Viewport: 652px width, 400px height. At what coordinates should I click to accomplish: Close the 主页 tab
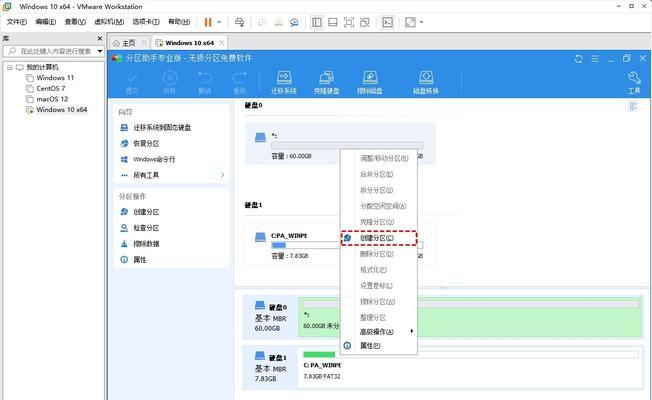coord(144,43)
